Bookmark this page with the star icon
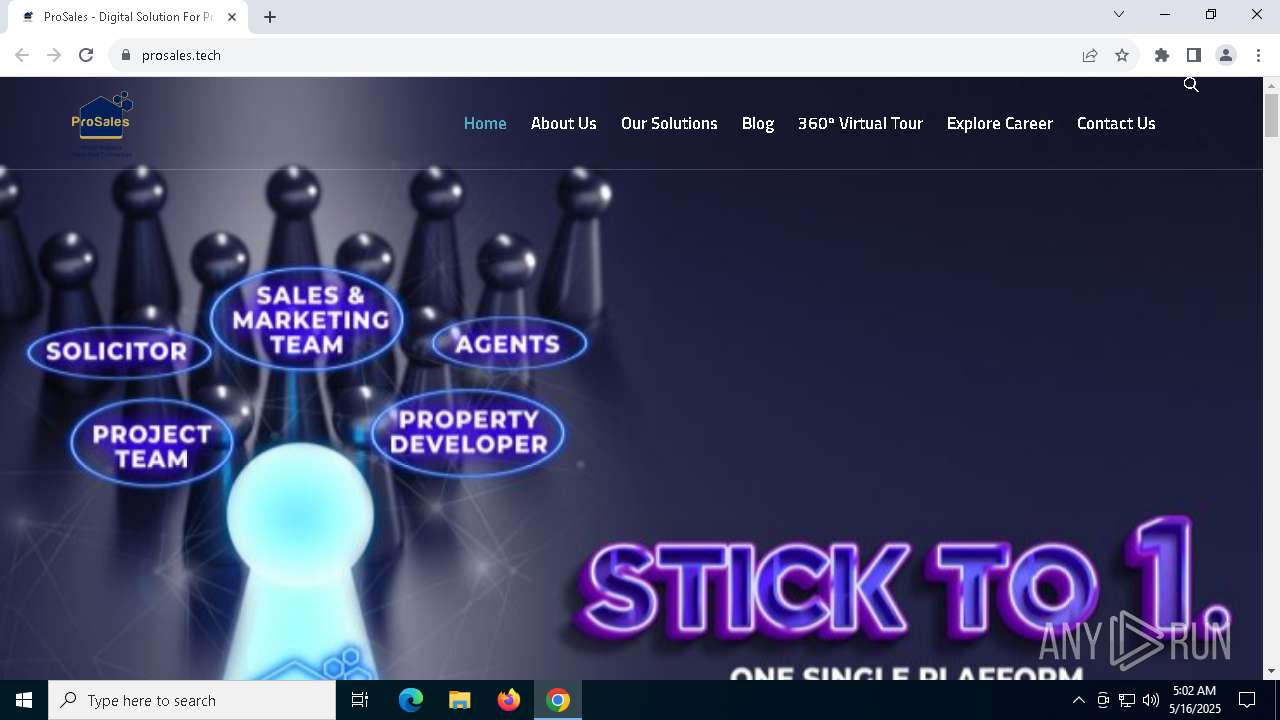 click(x=1122, y=55)
